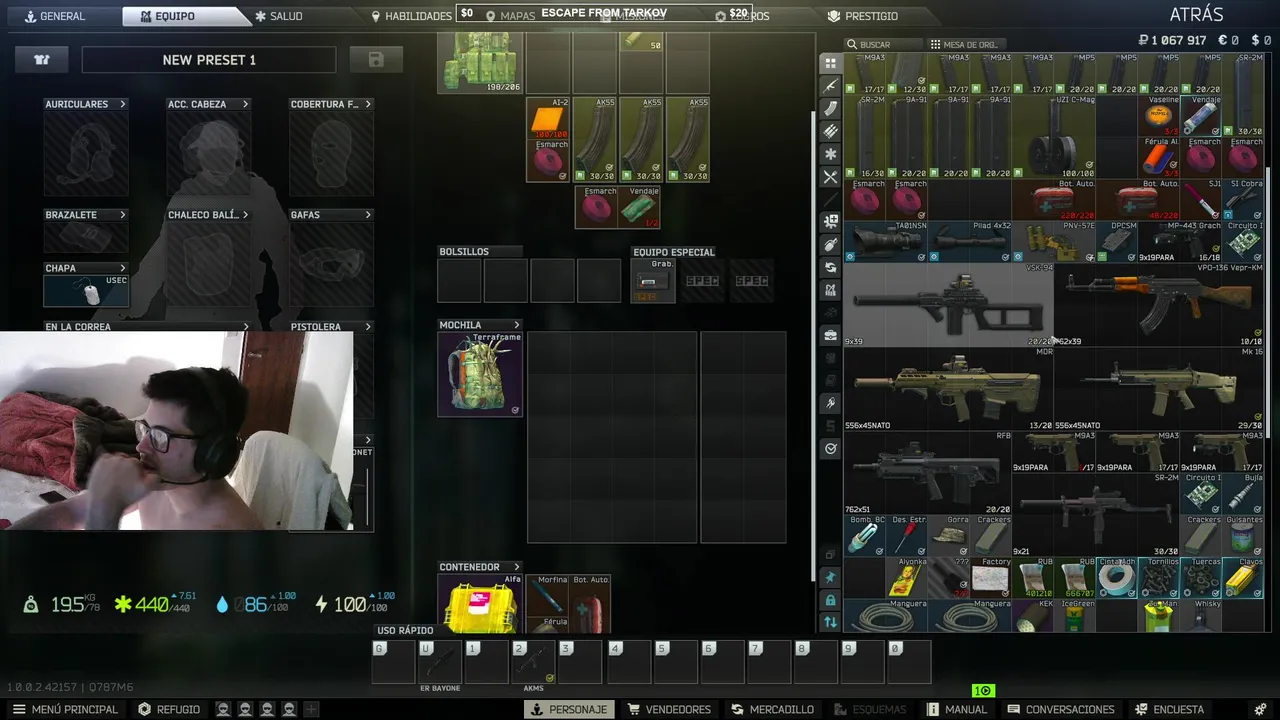Screen dimensions: 1280x720
Task: Filter stash by armor gear icon
Action: (x=830, y=290)
